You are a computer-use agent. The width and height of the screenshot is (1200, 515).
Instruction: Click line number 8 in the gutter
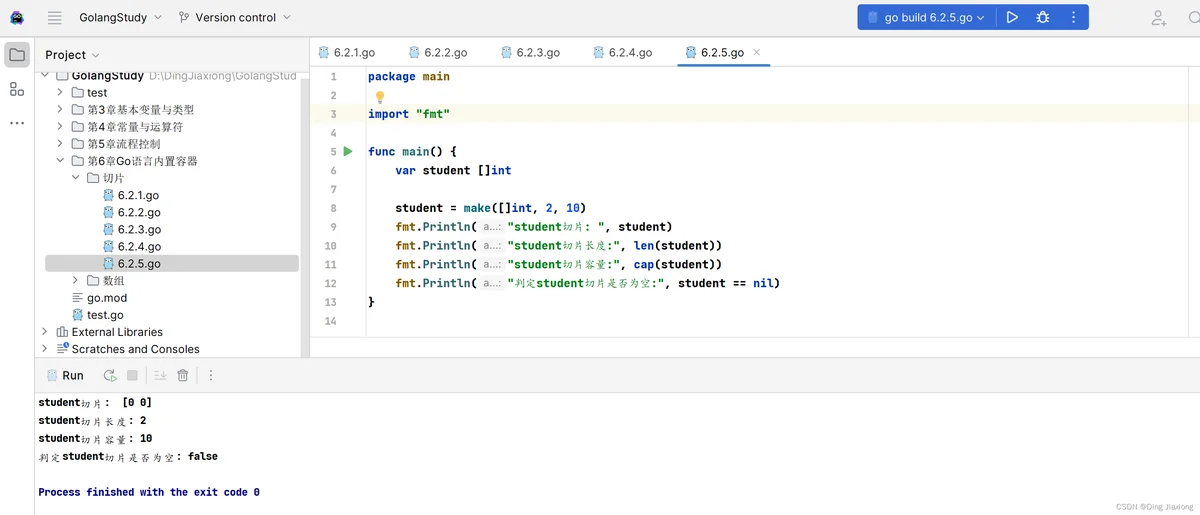click(x=333, y=208)
